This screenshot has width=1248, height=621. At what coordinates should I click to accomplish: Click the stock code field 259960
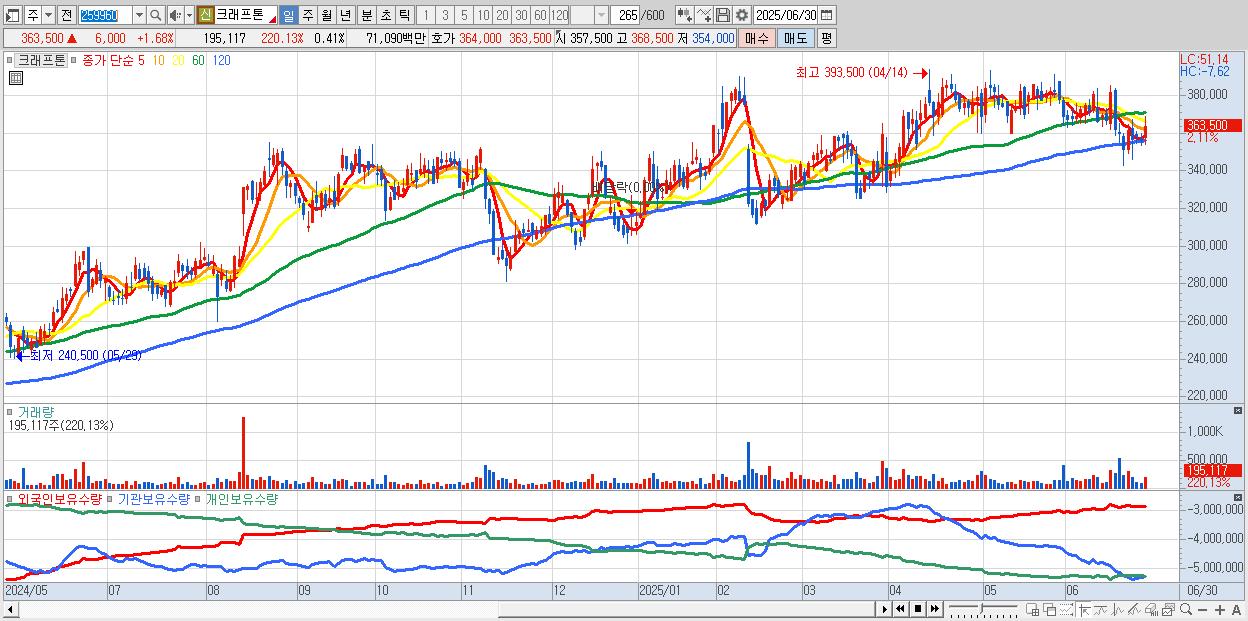105,15
